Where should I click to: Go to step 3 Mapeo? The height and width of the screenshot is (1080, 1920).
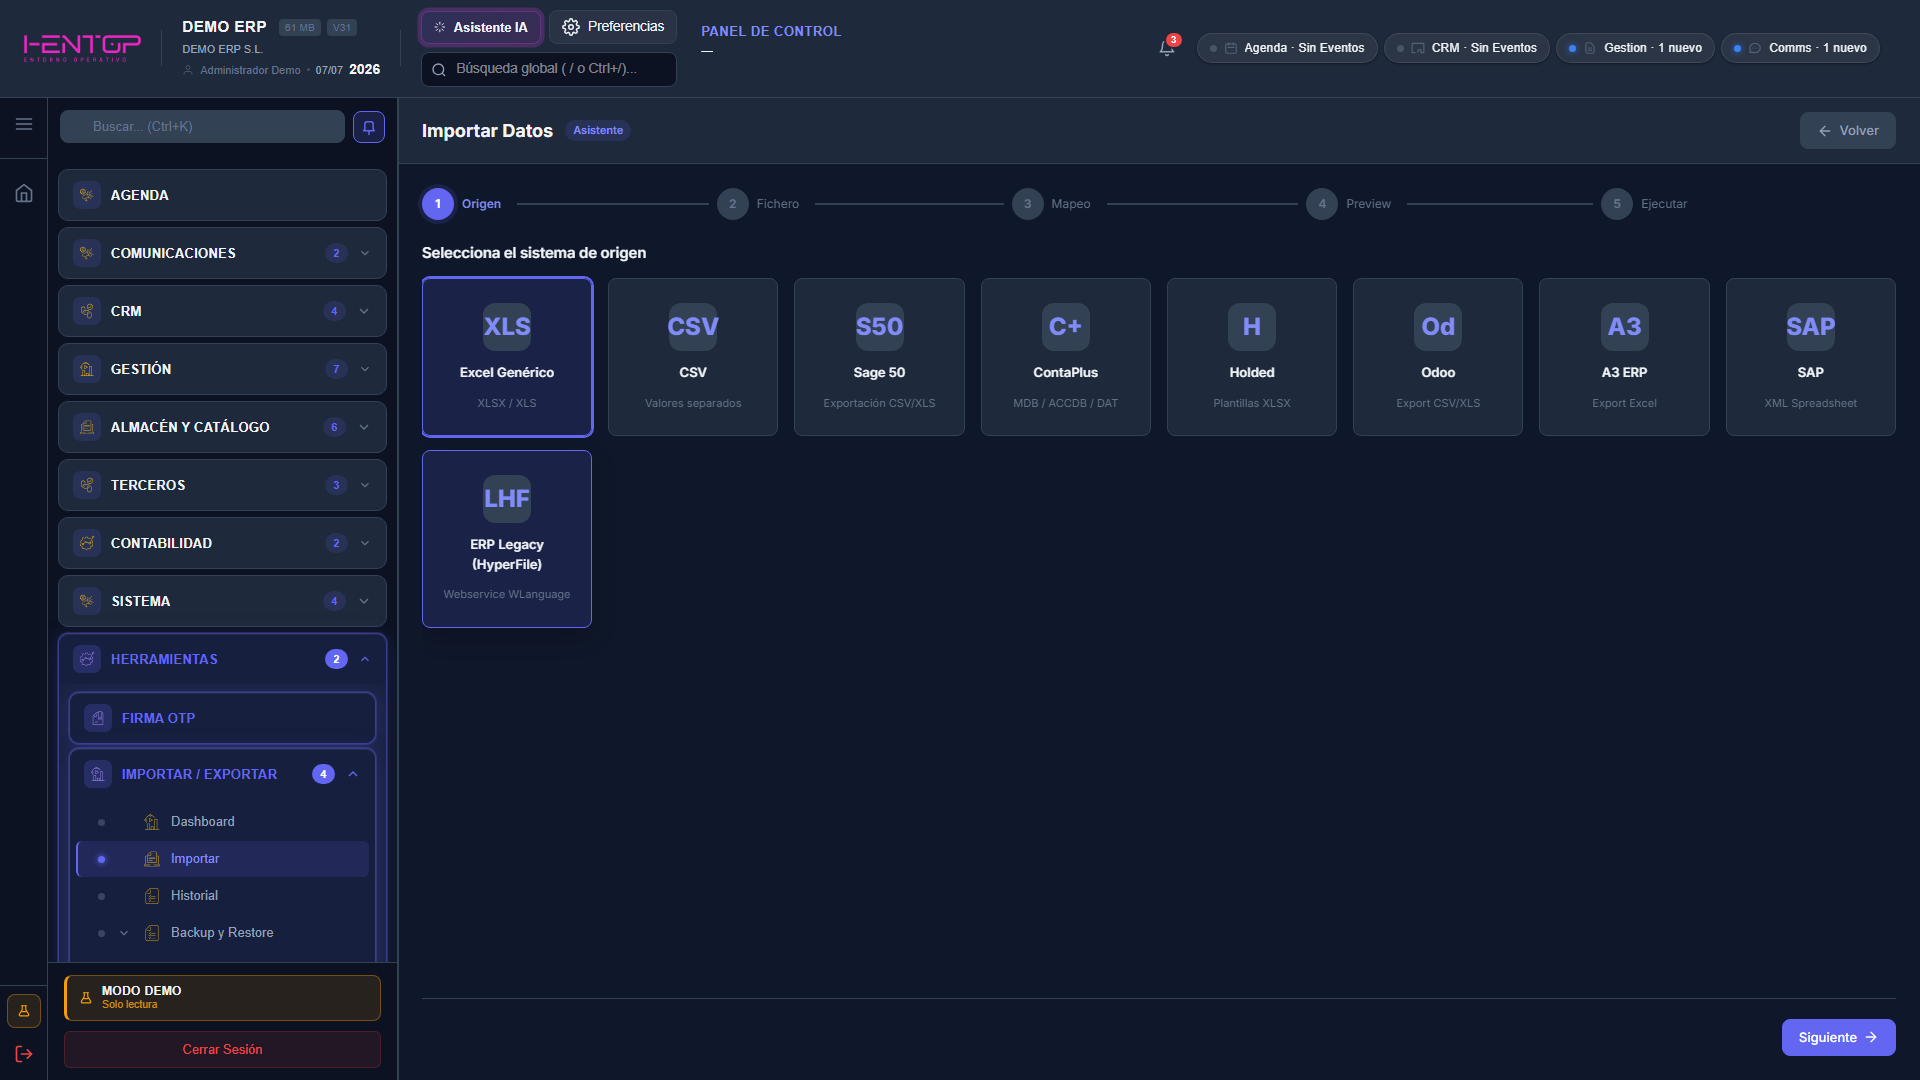pos(1051,204)
